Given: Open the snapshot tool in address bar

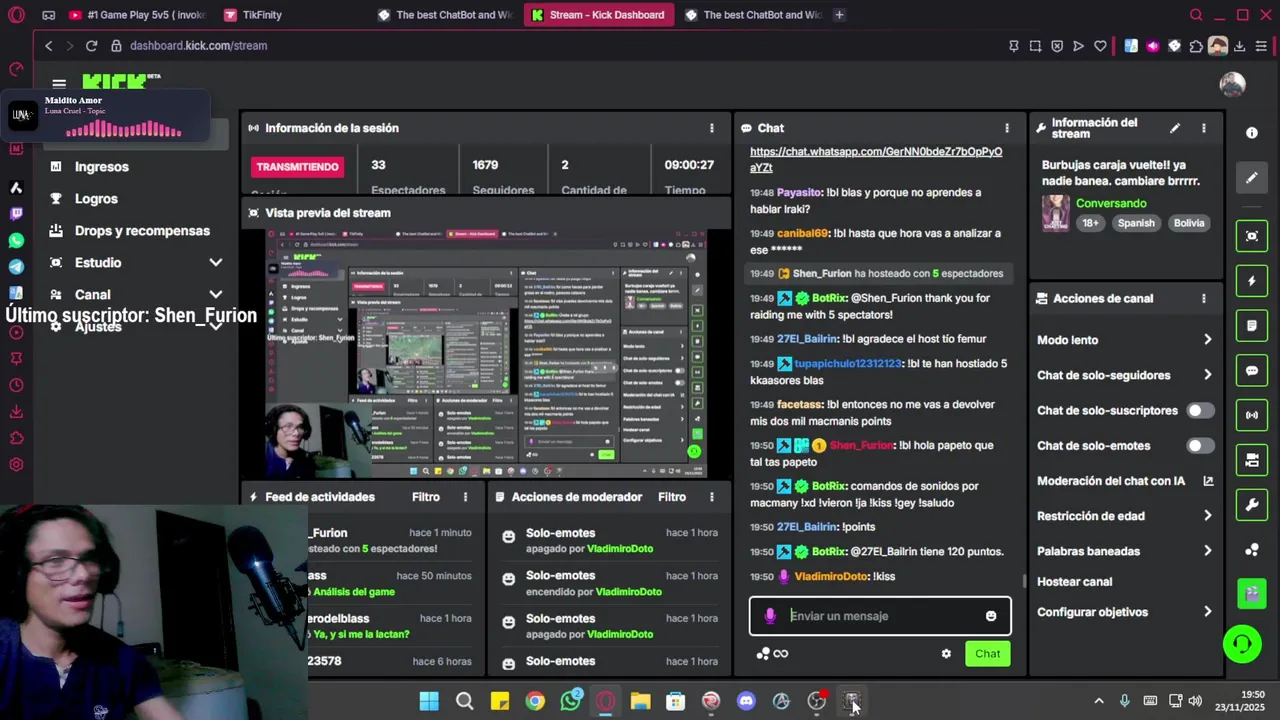Looking at the screenshot, I should click(x=1035, y=46).
